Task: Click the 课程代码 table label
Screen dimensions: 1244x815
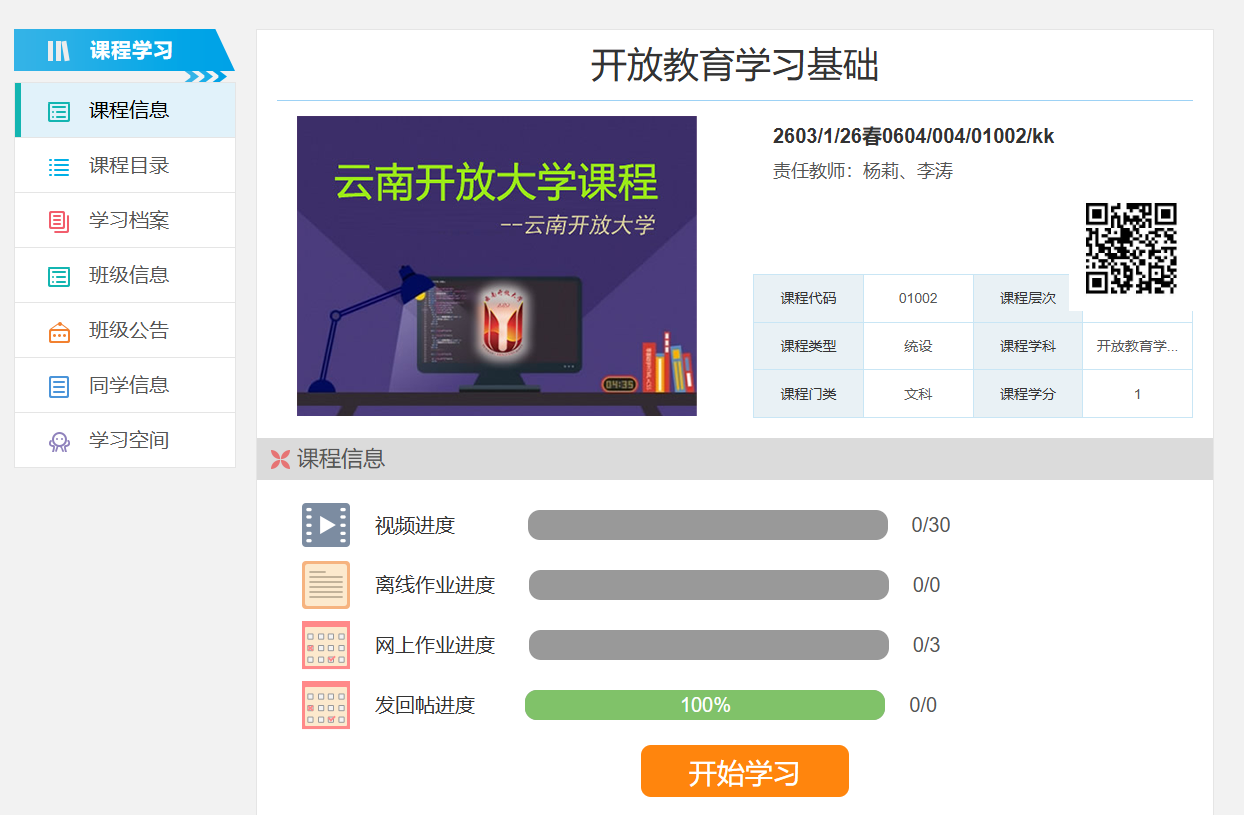Action: (808, 298)
